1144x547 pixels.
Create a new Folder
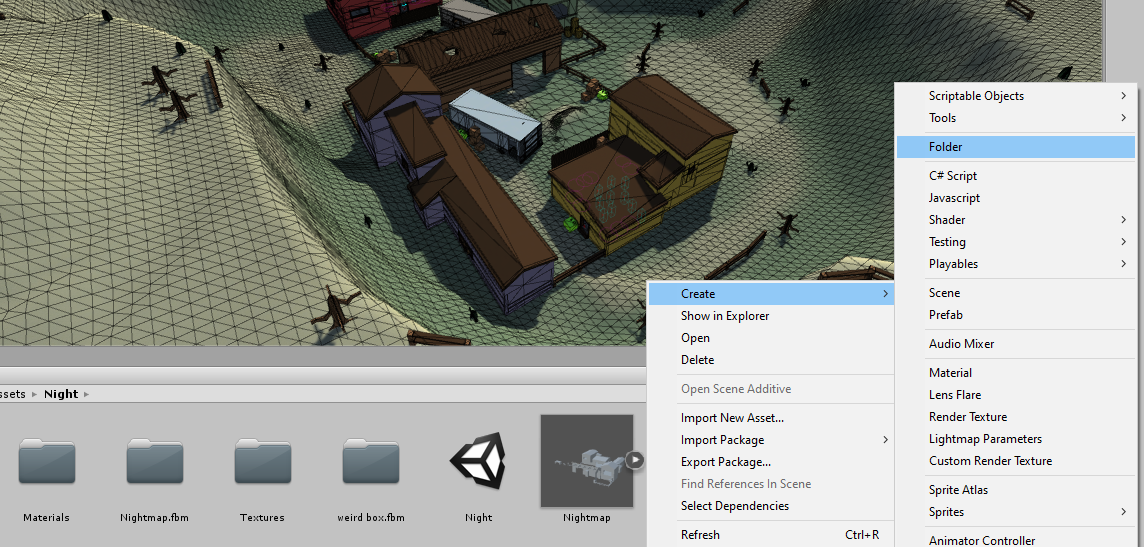(x=1016, y=147)
